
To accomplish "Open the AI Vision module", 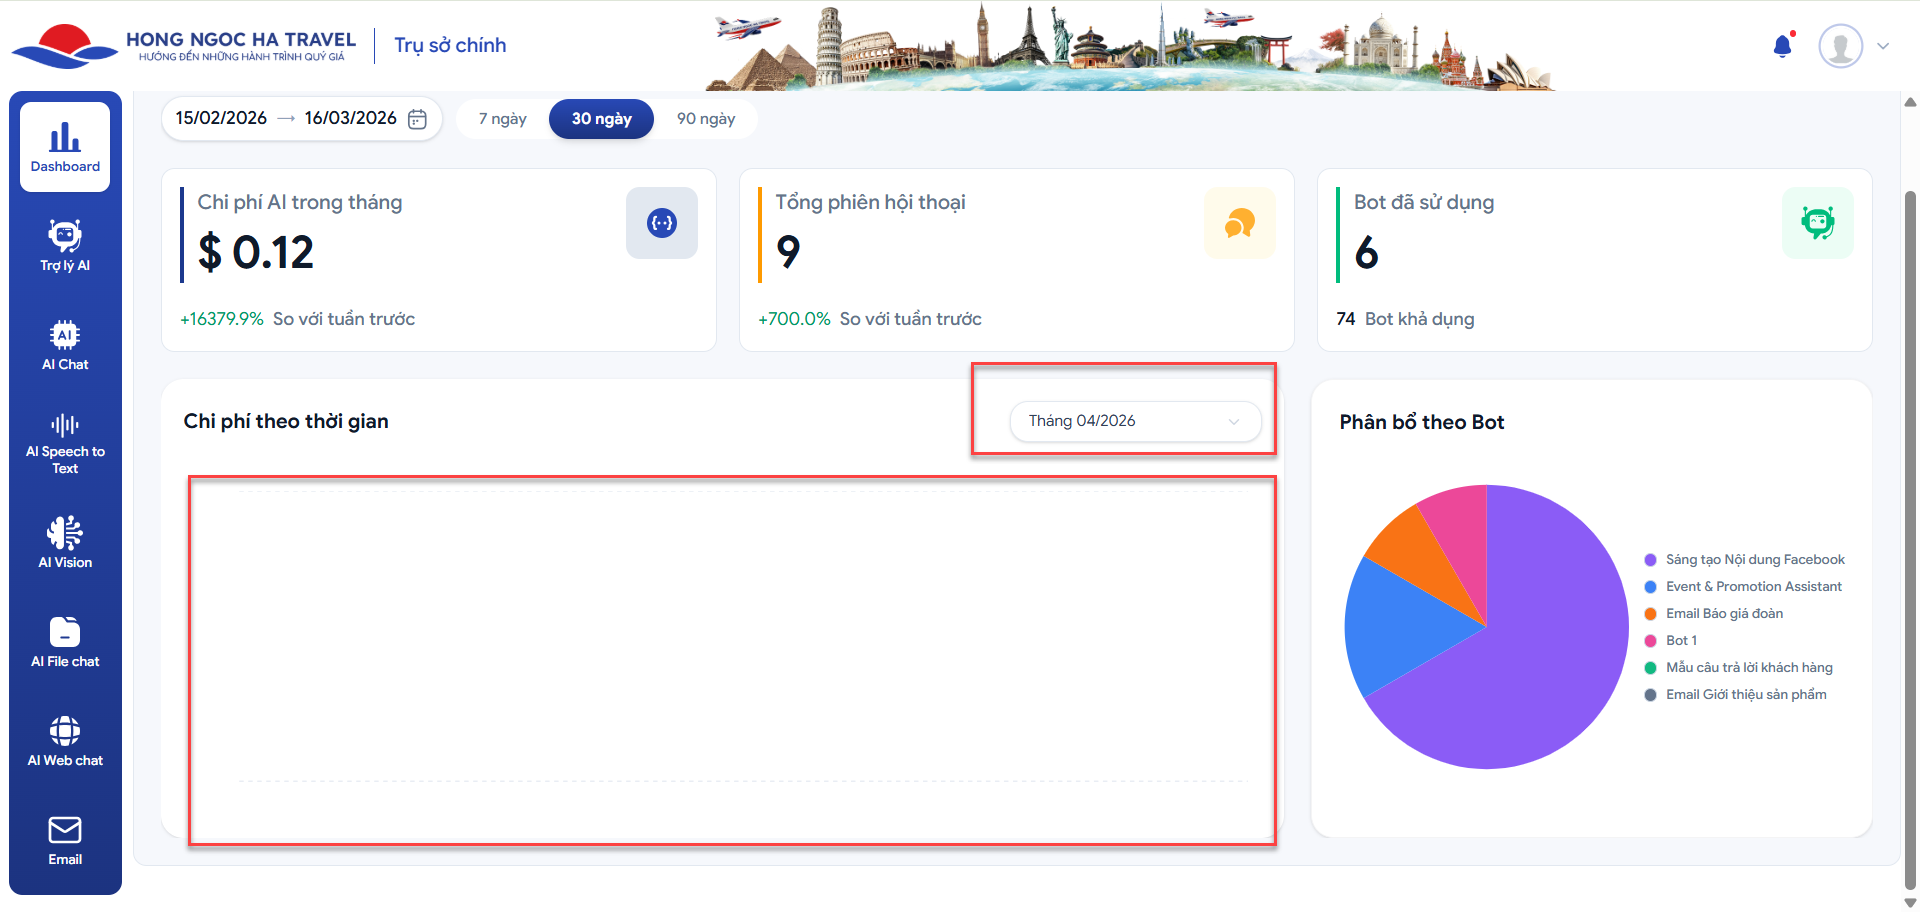I will pyautogui.click(x=65, y=542).
